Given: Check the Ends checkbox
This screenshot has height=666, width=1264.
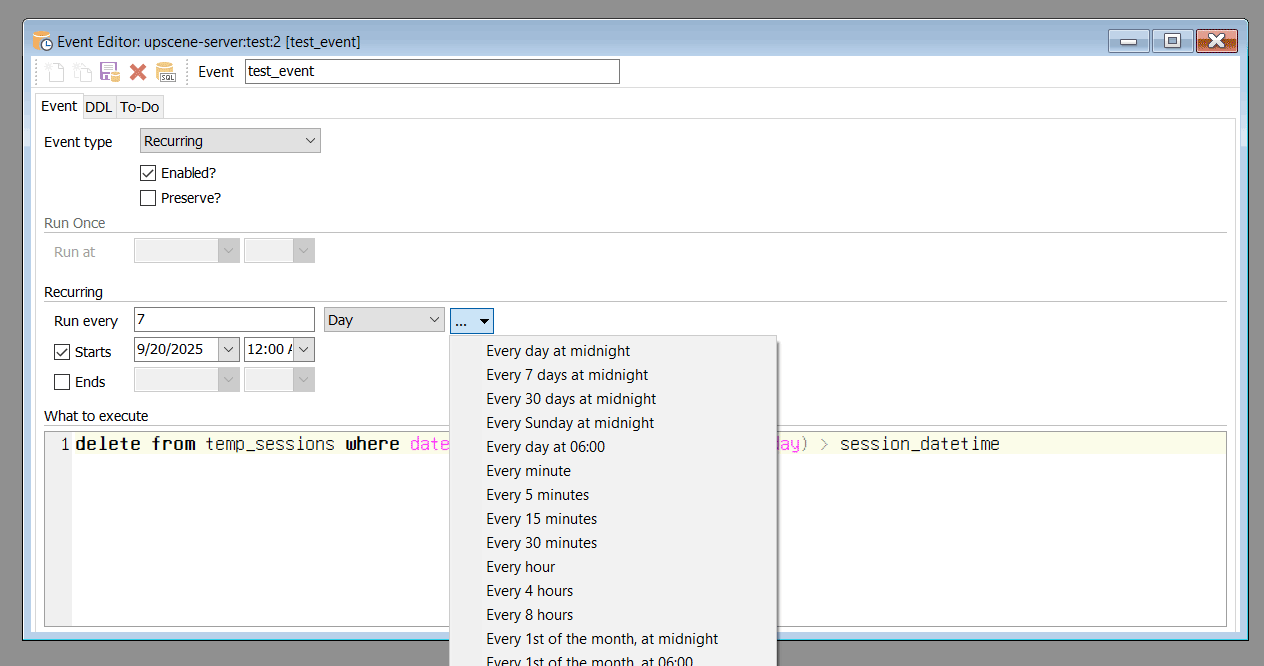Looking at the screenshot, I should tap(61, 381).
